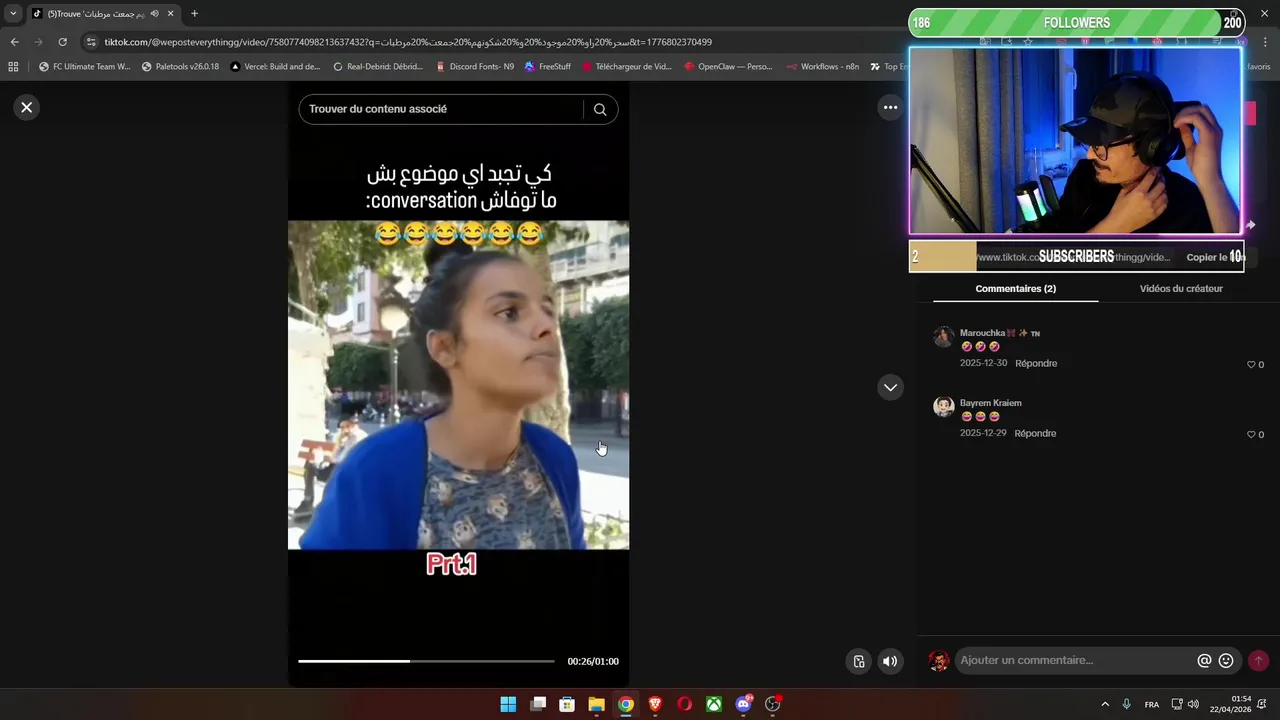The image size is (1280, 720).
Task: Open network settings icon in tray
Action: pyautogui.click(x=1177, y=704)
